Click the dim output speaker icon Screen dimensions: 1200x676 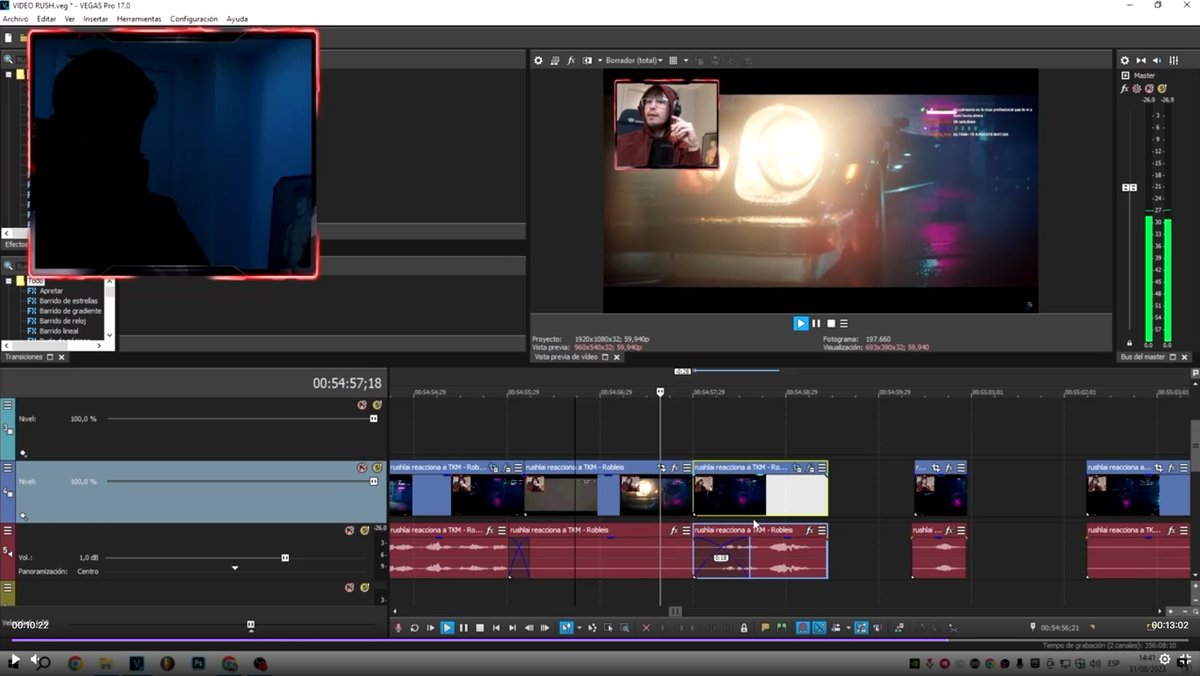click(x=1158, y=61)
